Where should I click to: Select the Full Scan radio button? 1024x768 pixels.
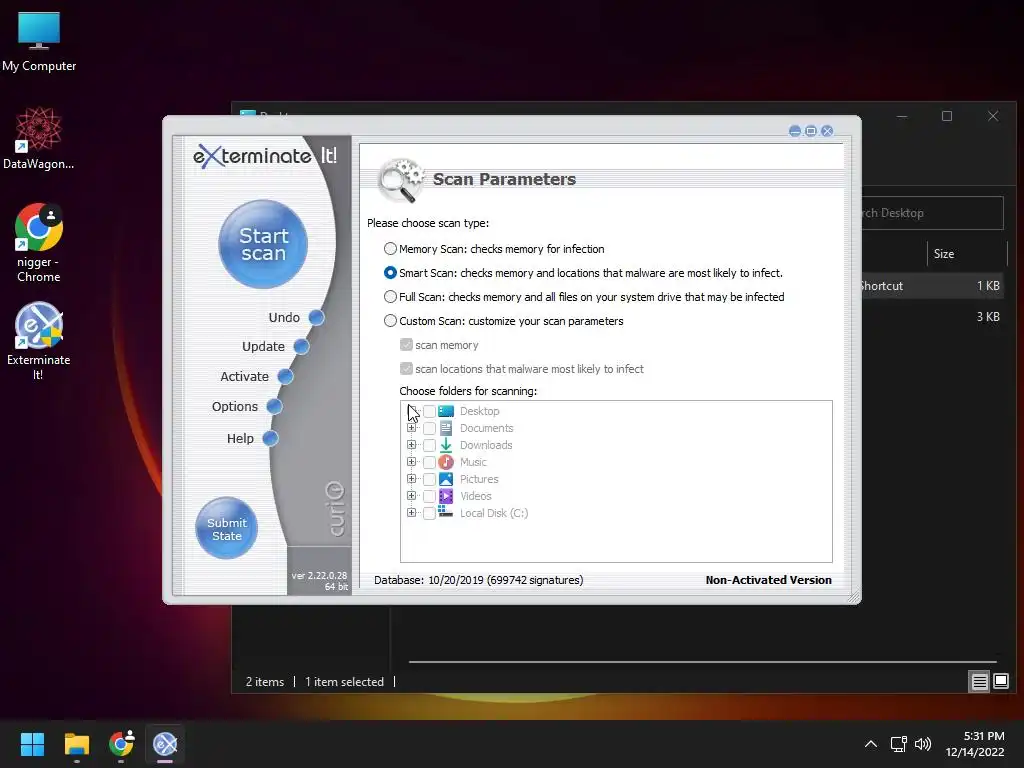[390, 297]
